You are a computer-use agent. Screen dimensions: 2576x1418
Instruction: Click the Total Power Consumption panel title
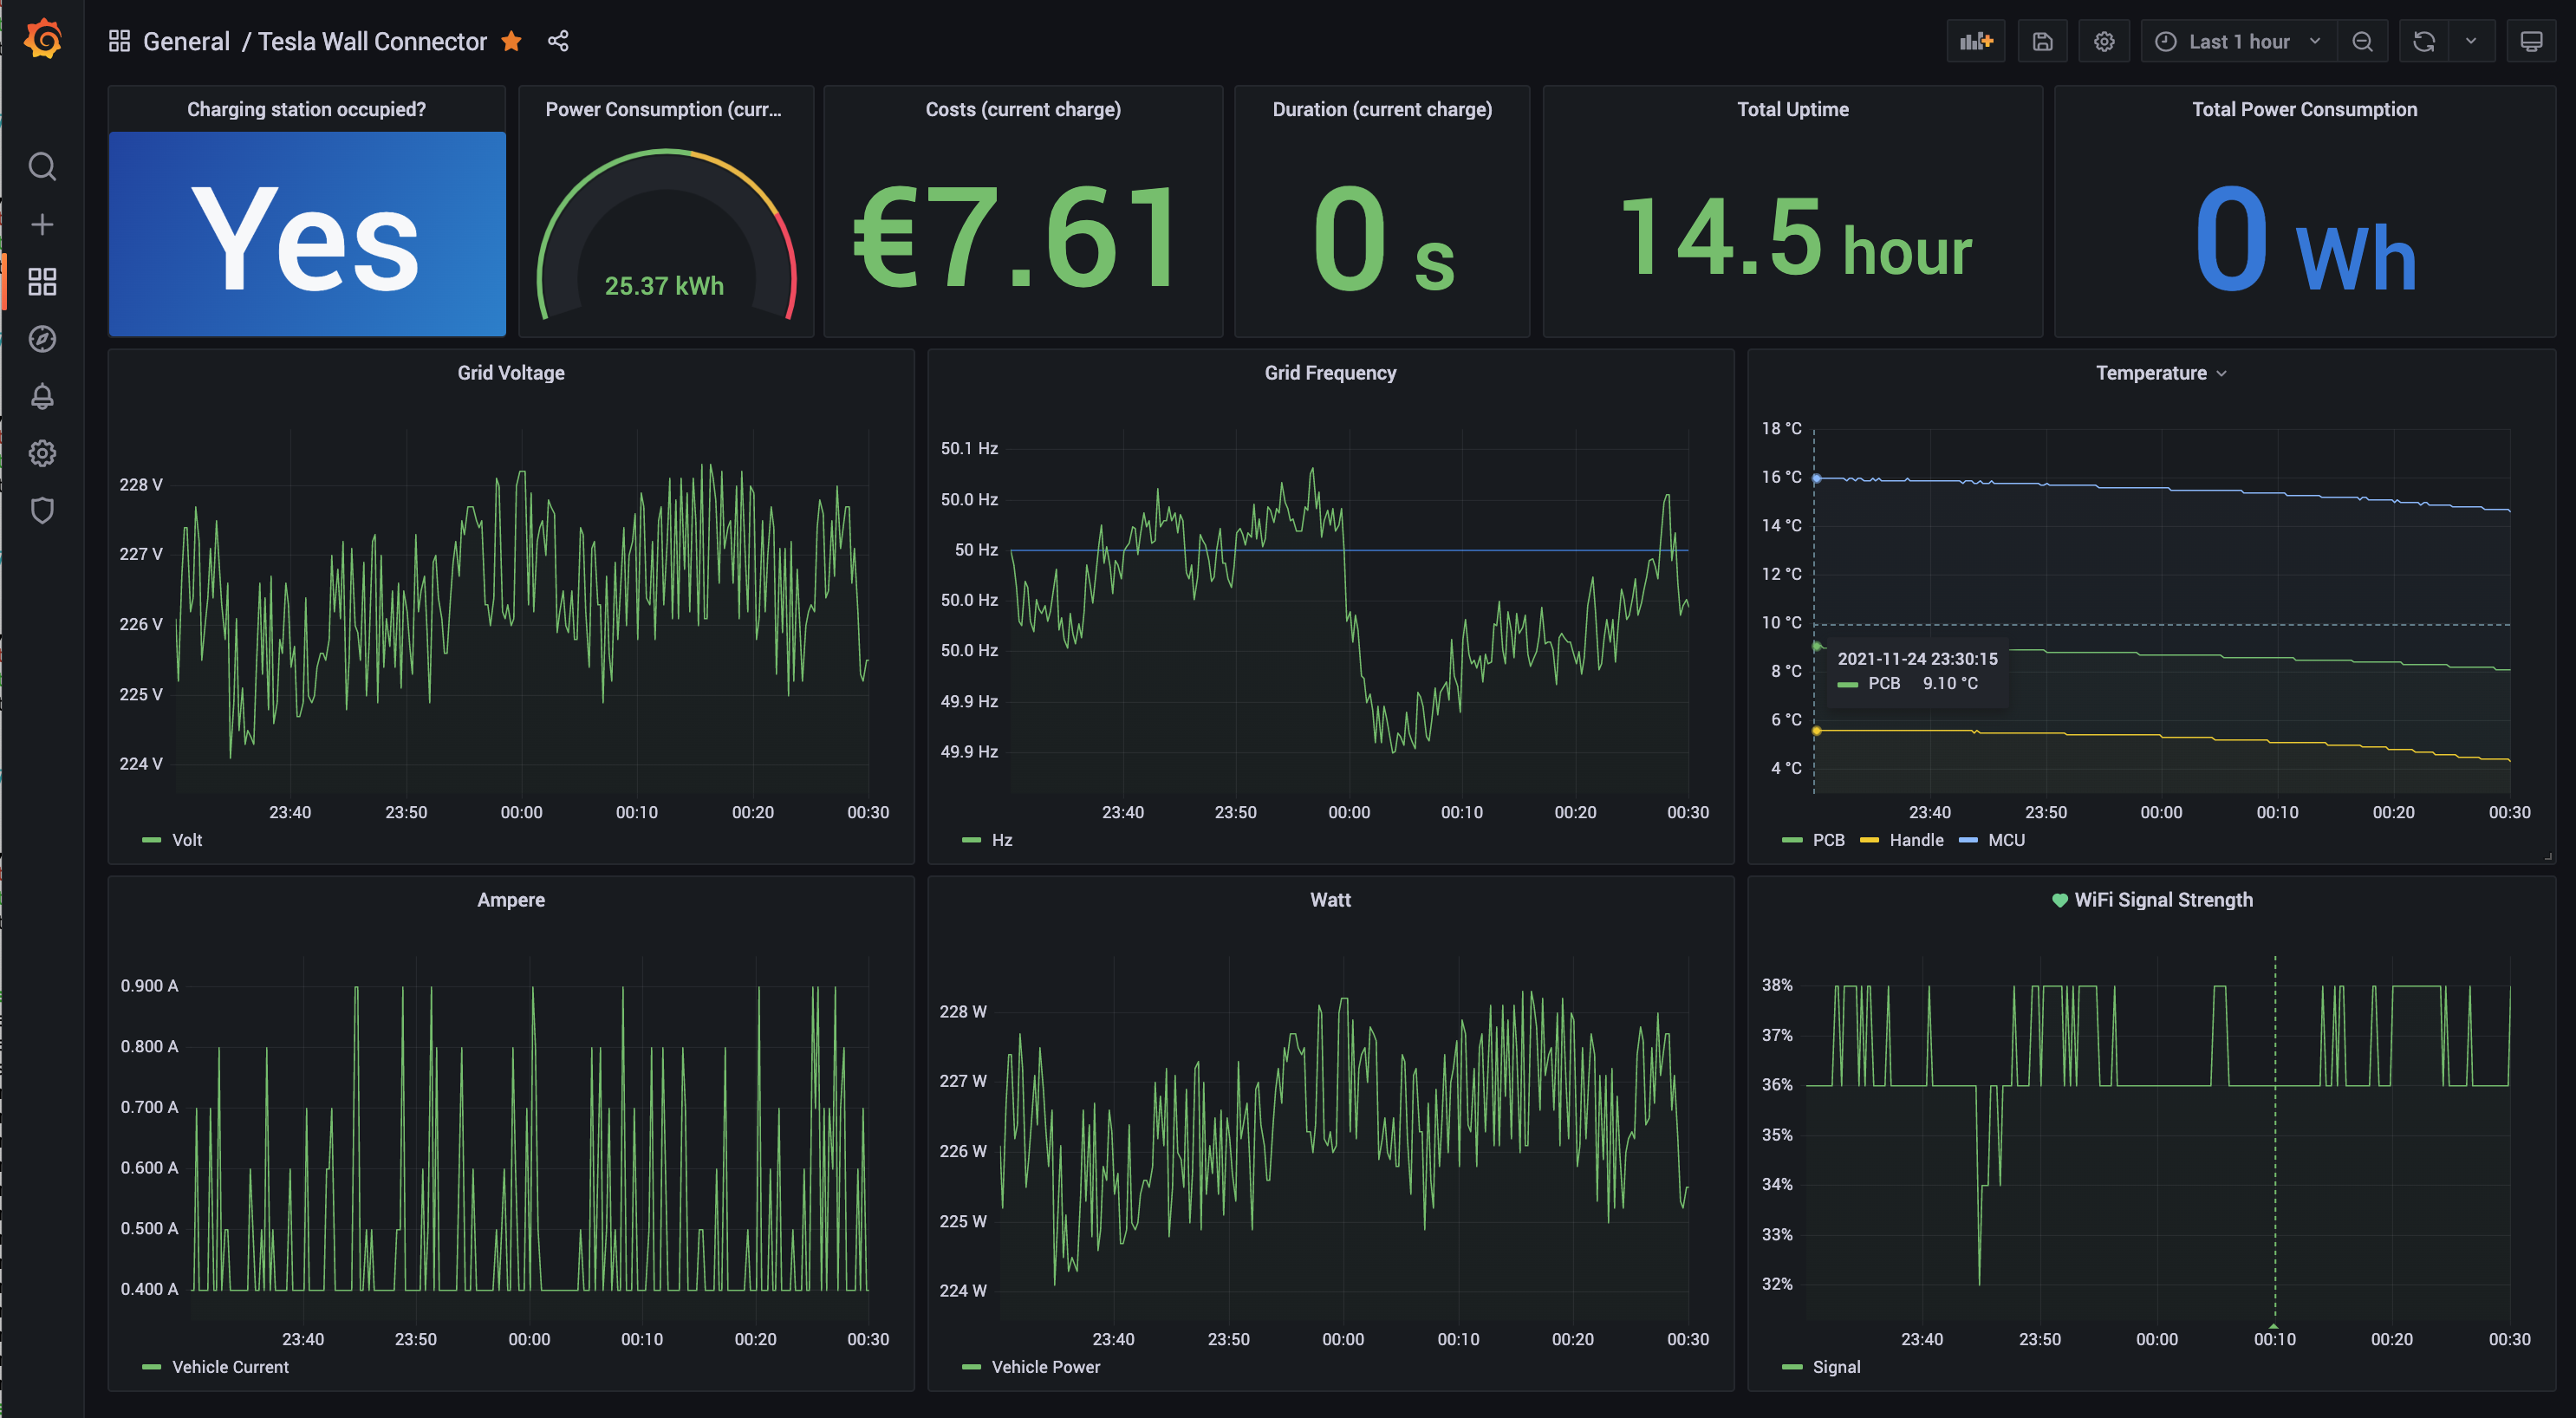[x=2304, y=109]
